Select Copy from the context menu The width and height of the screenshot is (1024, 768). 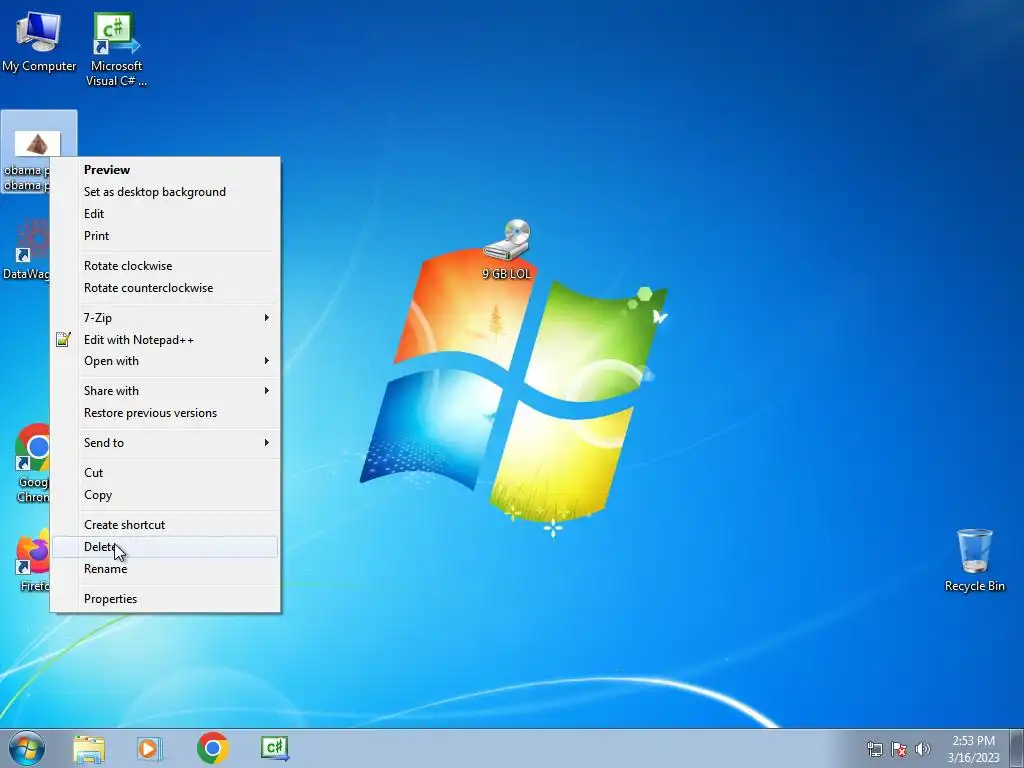(x=165, y=495)
